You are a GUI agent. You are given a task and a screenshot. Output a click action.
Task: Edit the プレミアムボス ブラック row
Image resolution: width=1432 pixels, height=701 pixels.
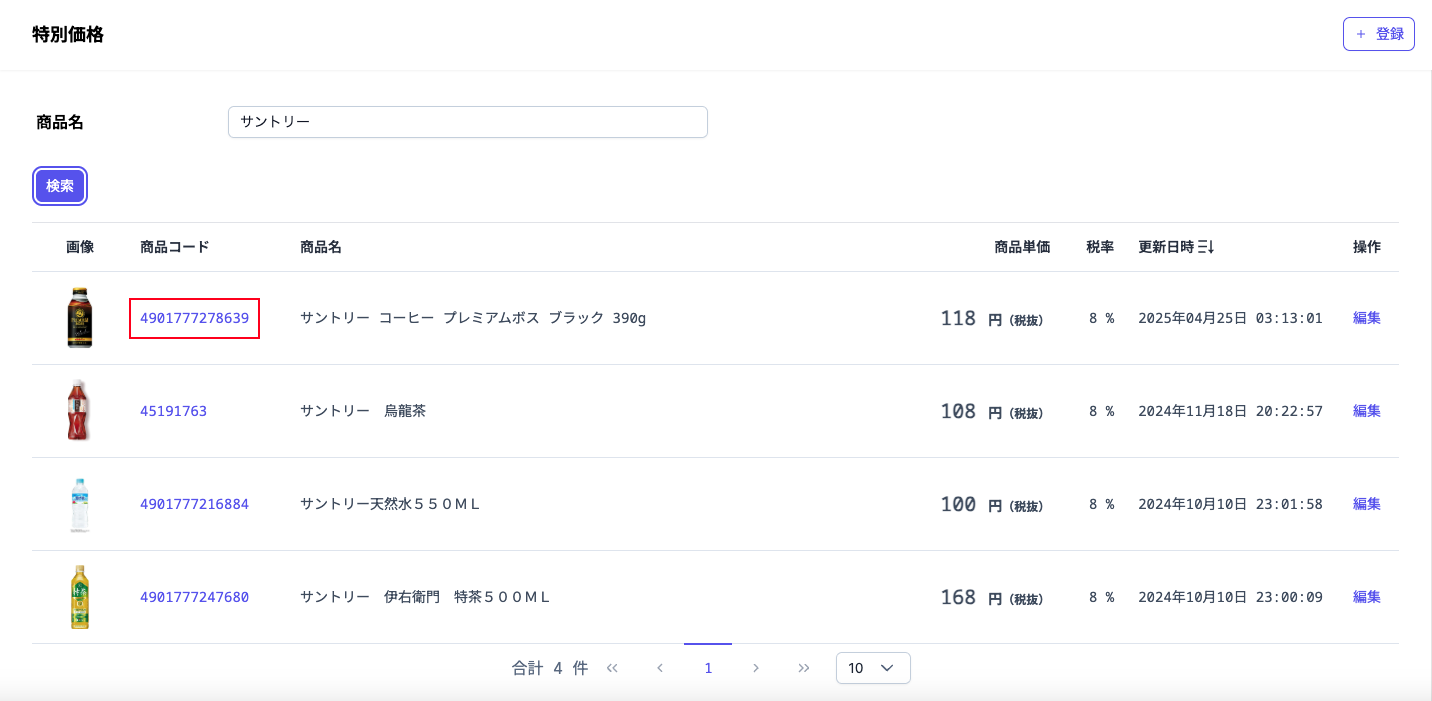1367,318
